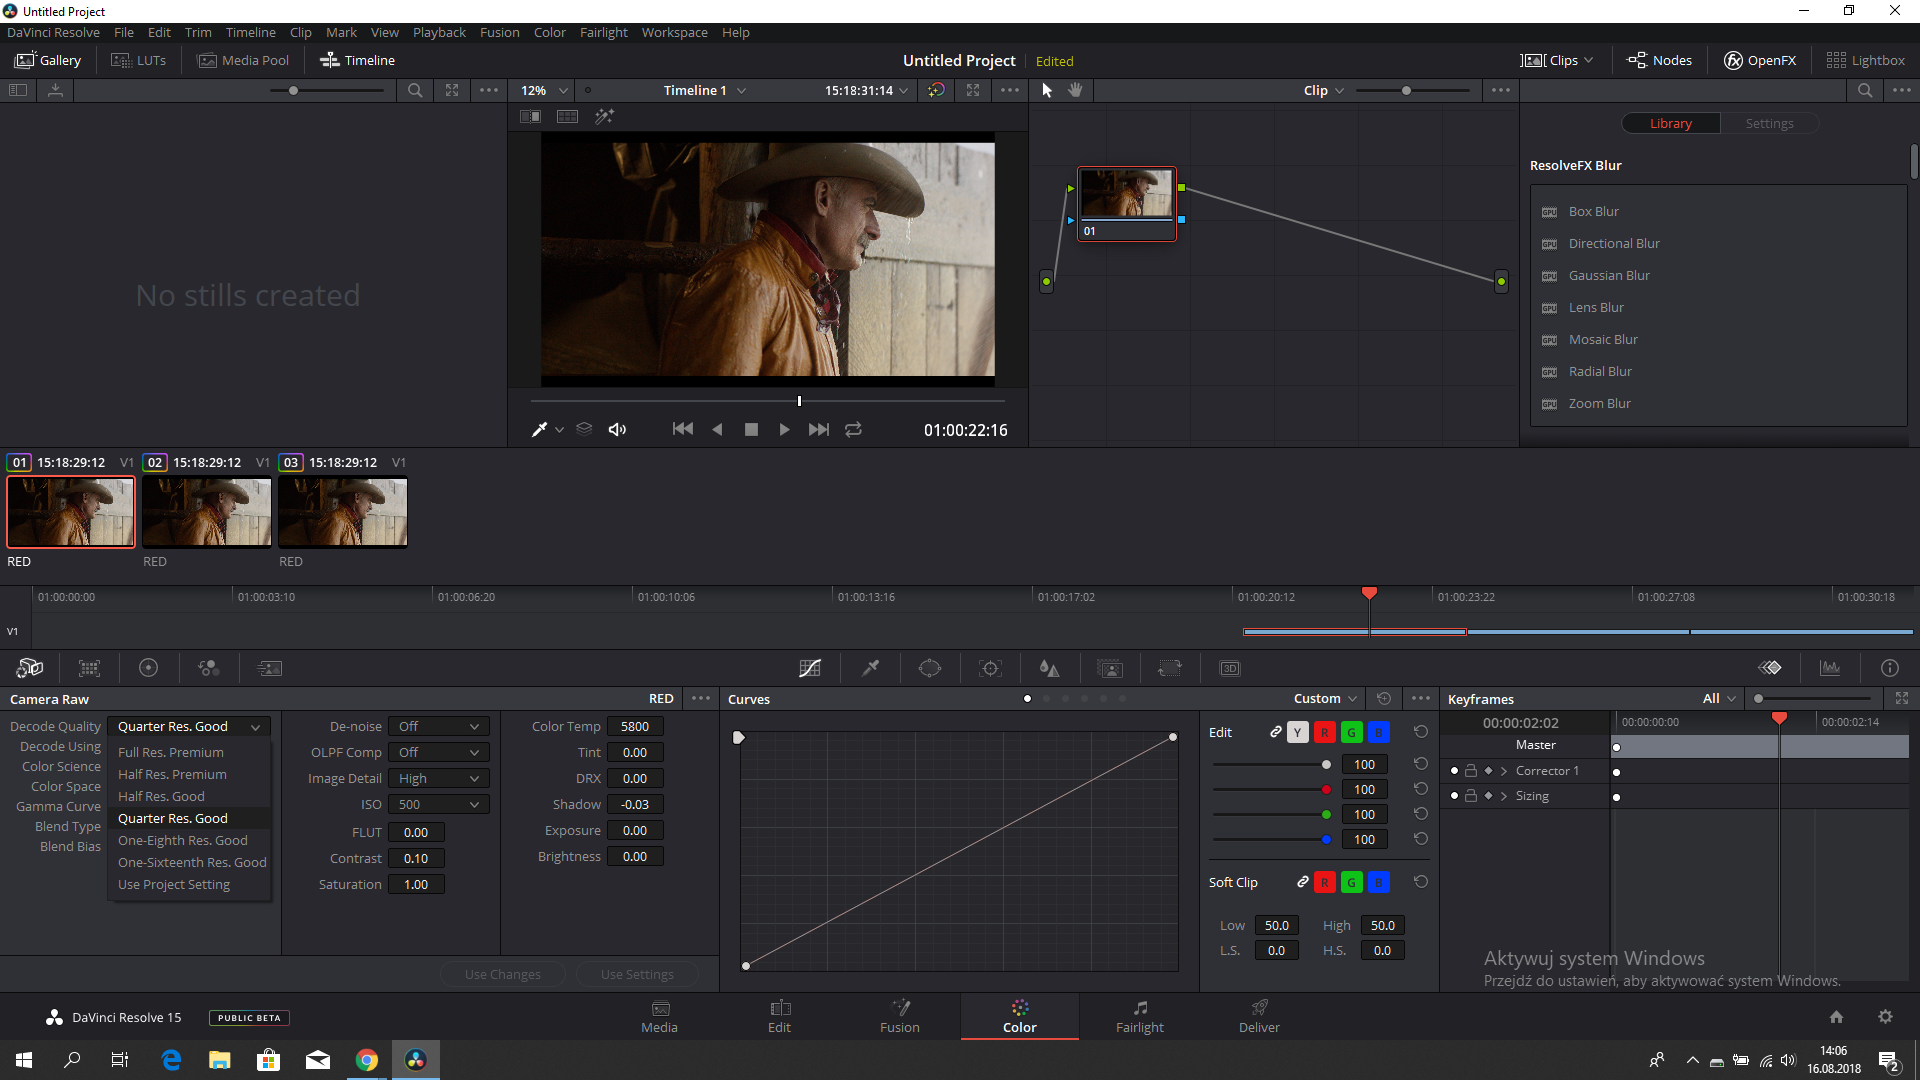Screen dimensions: 1920x1080
Task: Open the Scopes palette icon
Action: coord(1830,668)
